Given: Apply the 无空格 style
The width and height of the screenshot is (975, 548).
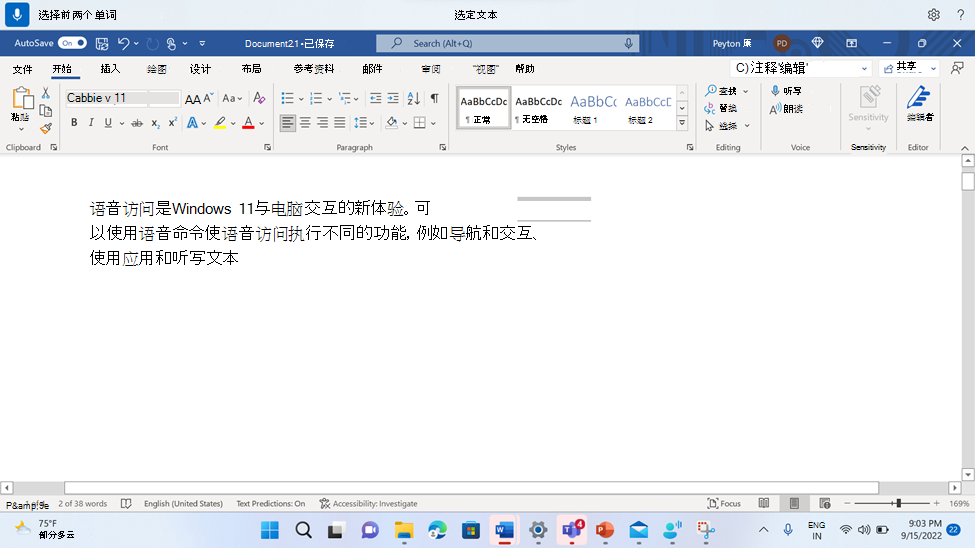Looking at the screenshot, I should [538, 108].
